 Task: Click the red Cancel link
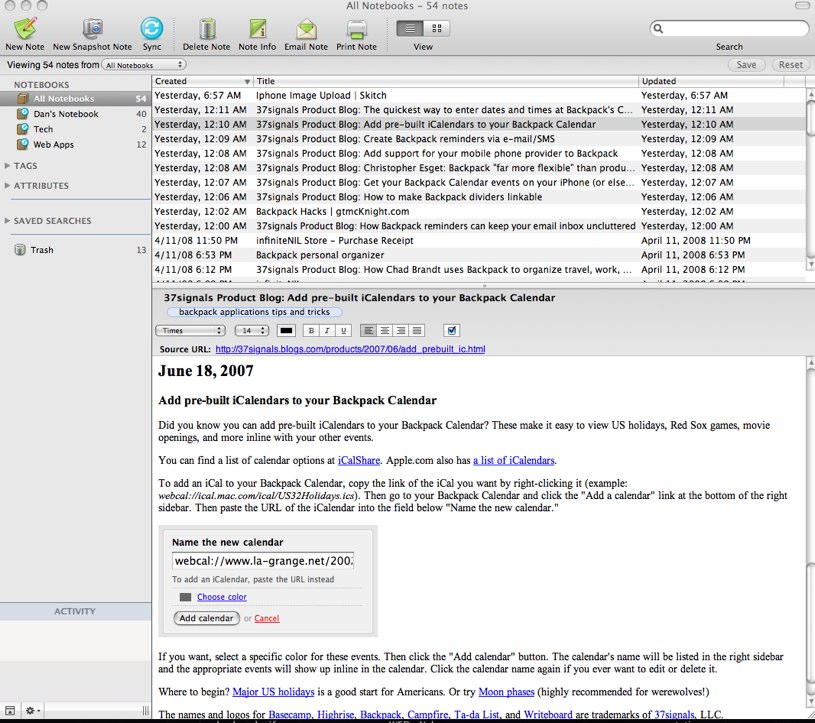[x=267, y=619]
